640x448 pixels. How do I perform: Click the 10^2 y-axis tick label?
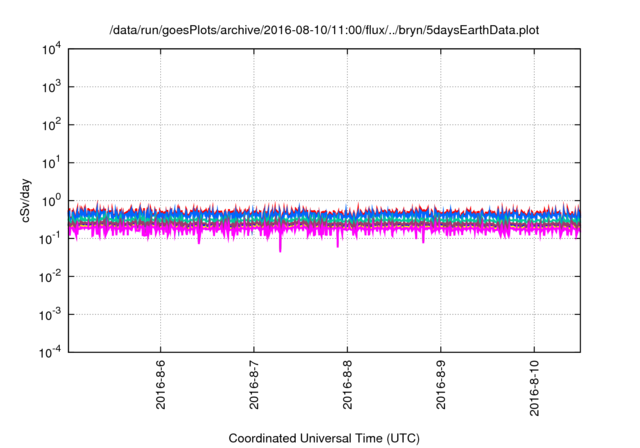tap(51, 125)
